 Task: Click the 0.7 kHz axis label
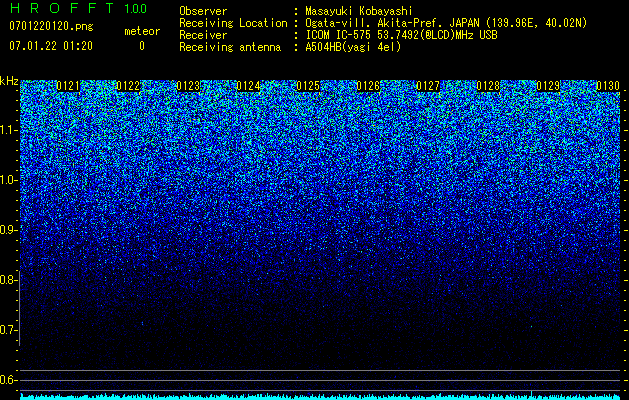click(8, 330)
